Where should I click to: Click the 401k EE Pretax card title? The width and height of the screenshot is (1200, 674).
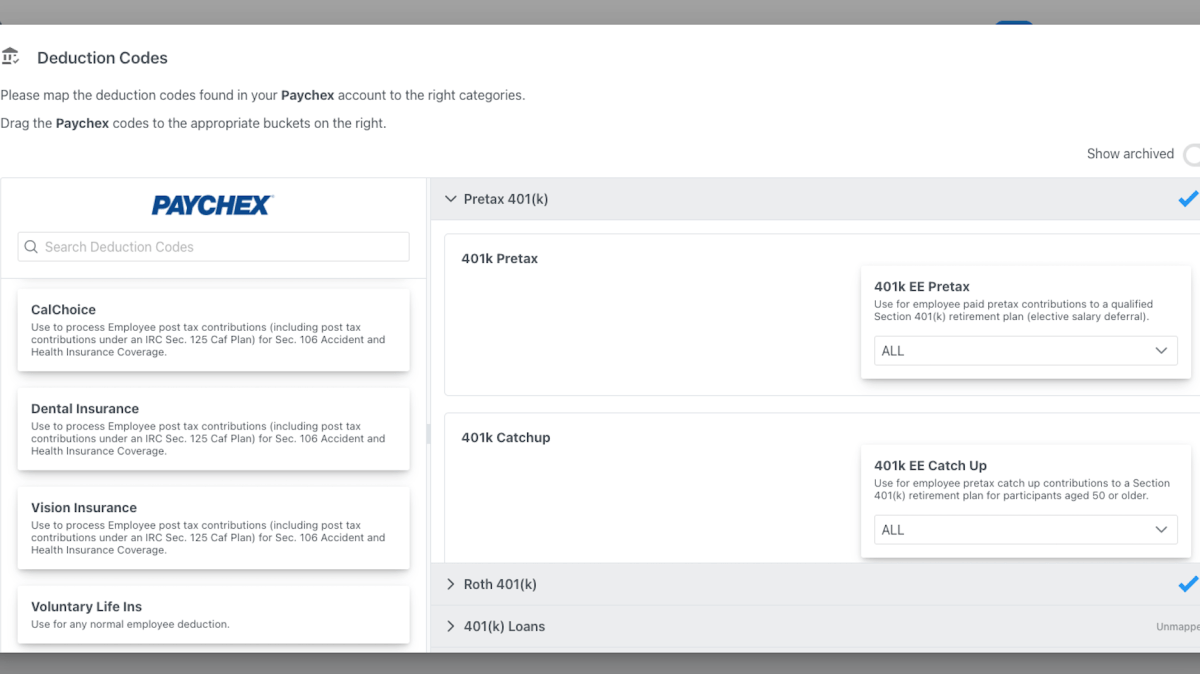[921, 286]
